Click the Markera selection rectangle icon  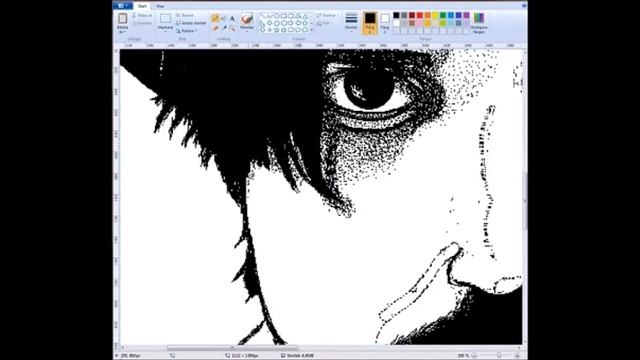(165, 18)
